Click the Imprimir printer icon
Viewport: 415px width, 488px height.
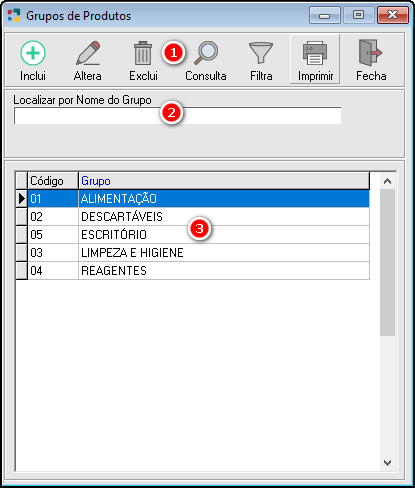(315, 53)
